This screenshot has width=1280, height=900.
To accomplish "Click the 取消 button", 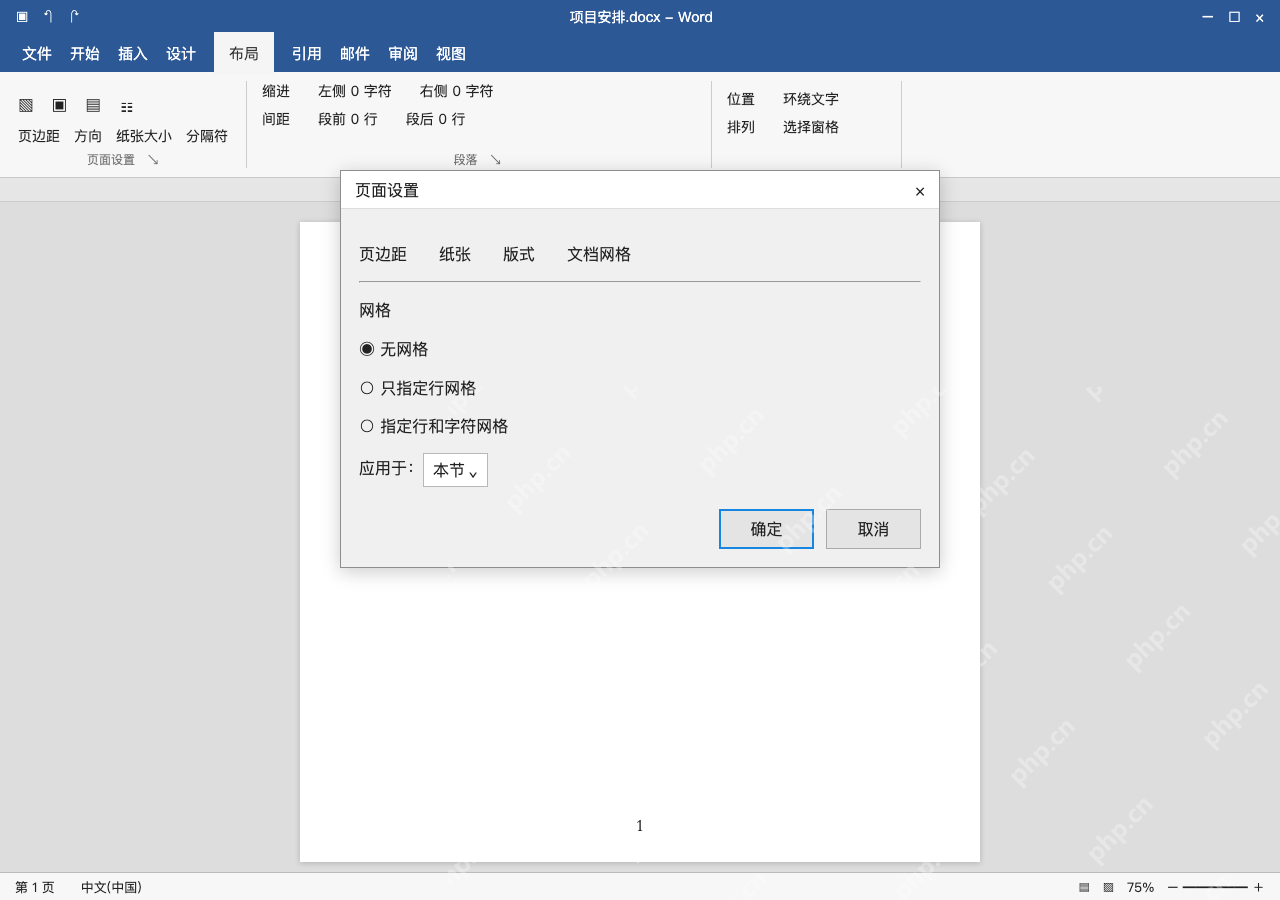I will 873,529.
